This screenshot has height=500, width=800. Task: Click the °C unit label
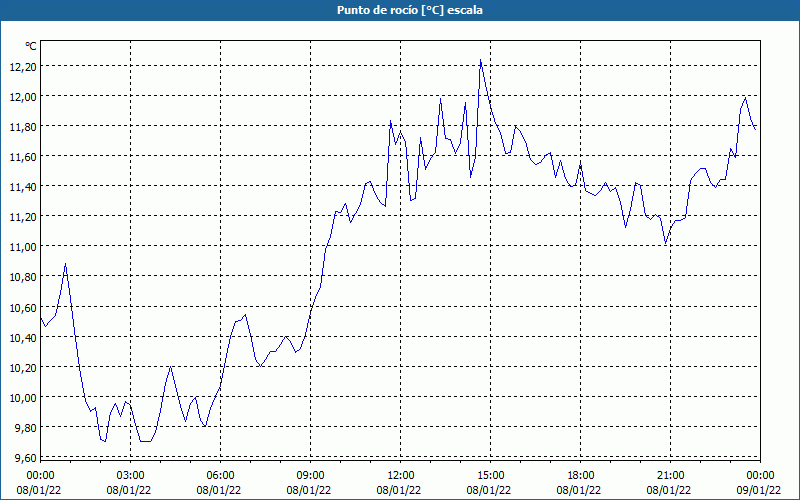[x=31, y=46]
